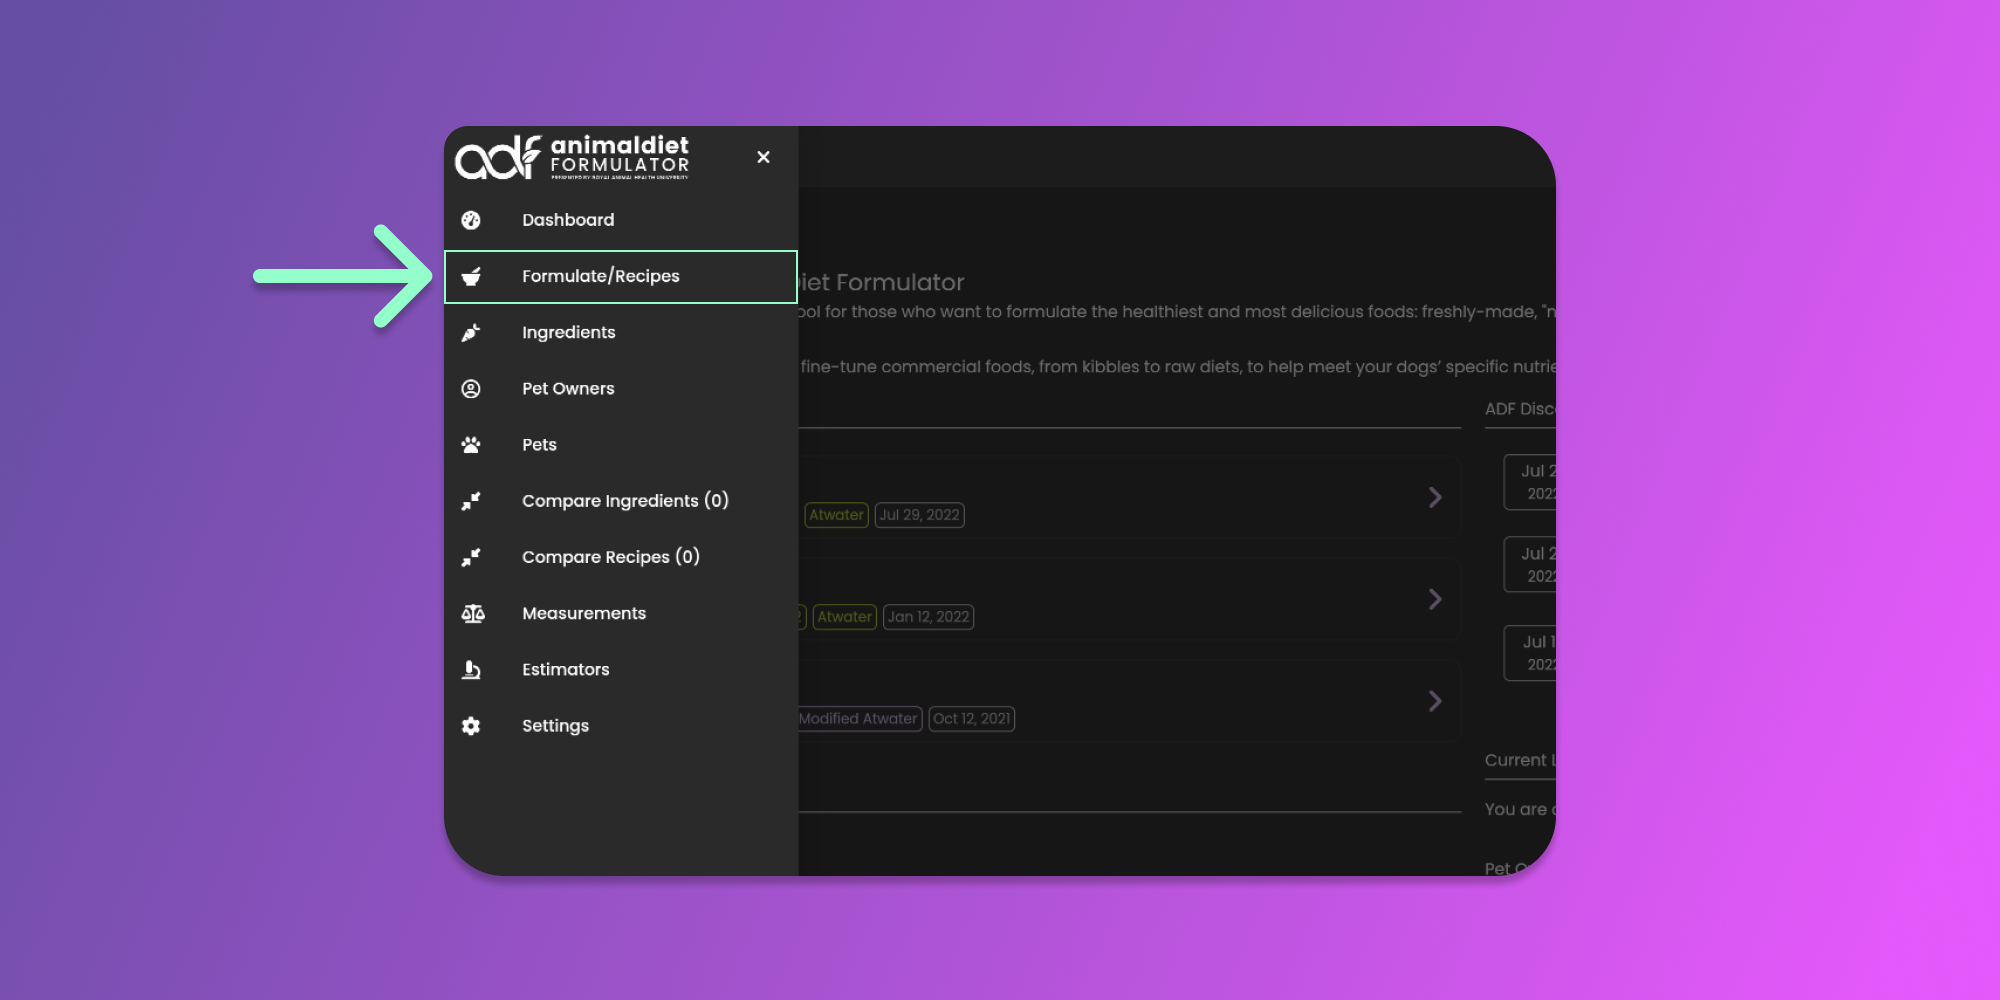Click the Pet Owners person icon
Image resolution: width=2000 pixels, height=1000 pixels.
(x=471, y=389)
